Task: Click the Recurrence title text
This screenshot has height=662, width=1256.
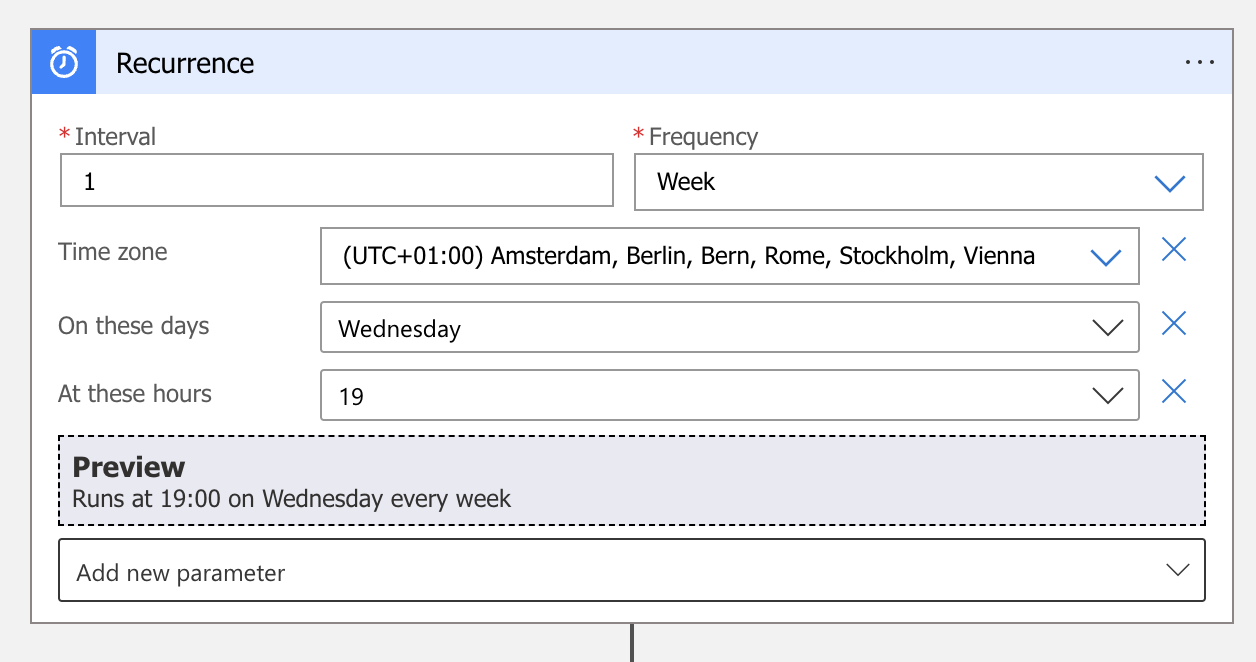Action: point(185,64)
